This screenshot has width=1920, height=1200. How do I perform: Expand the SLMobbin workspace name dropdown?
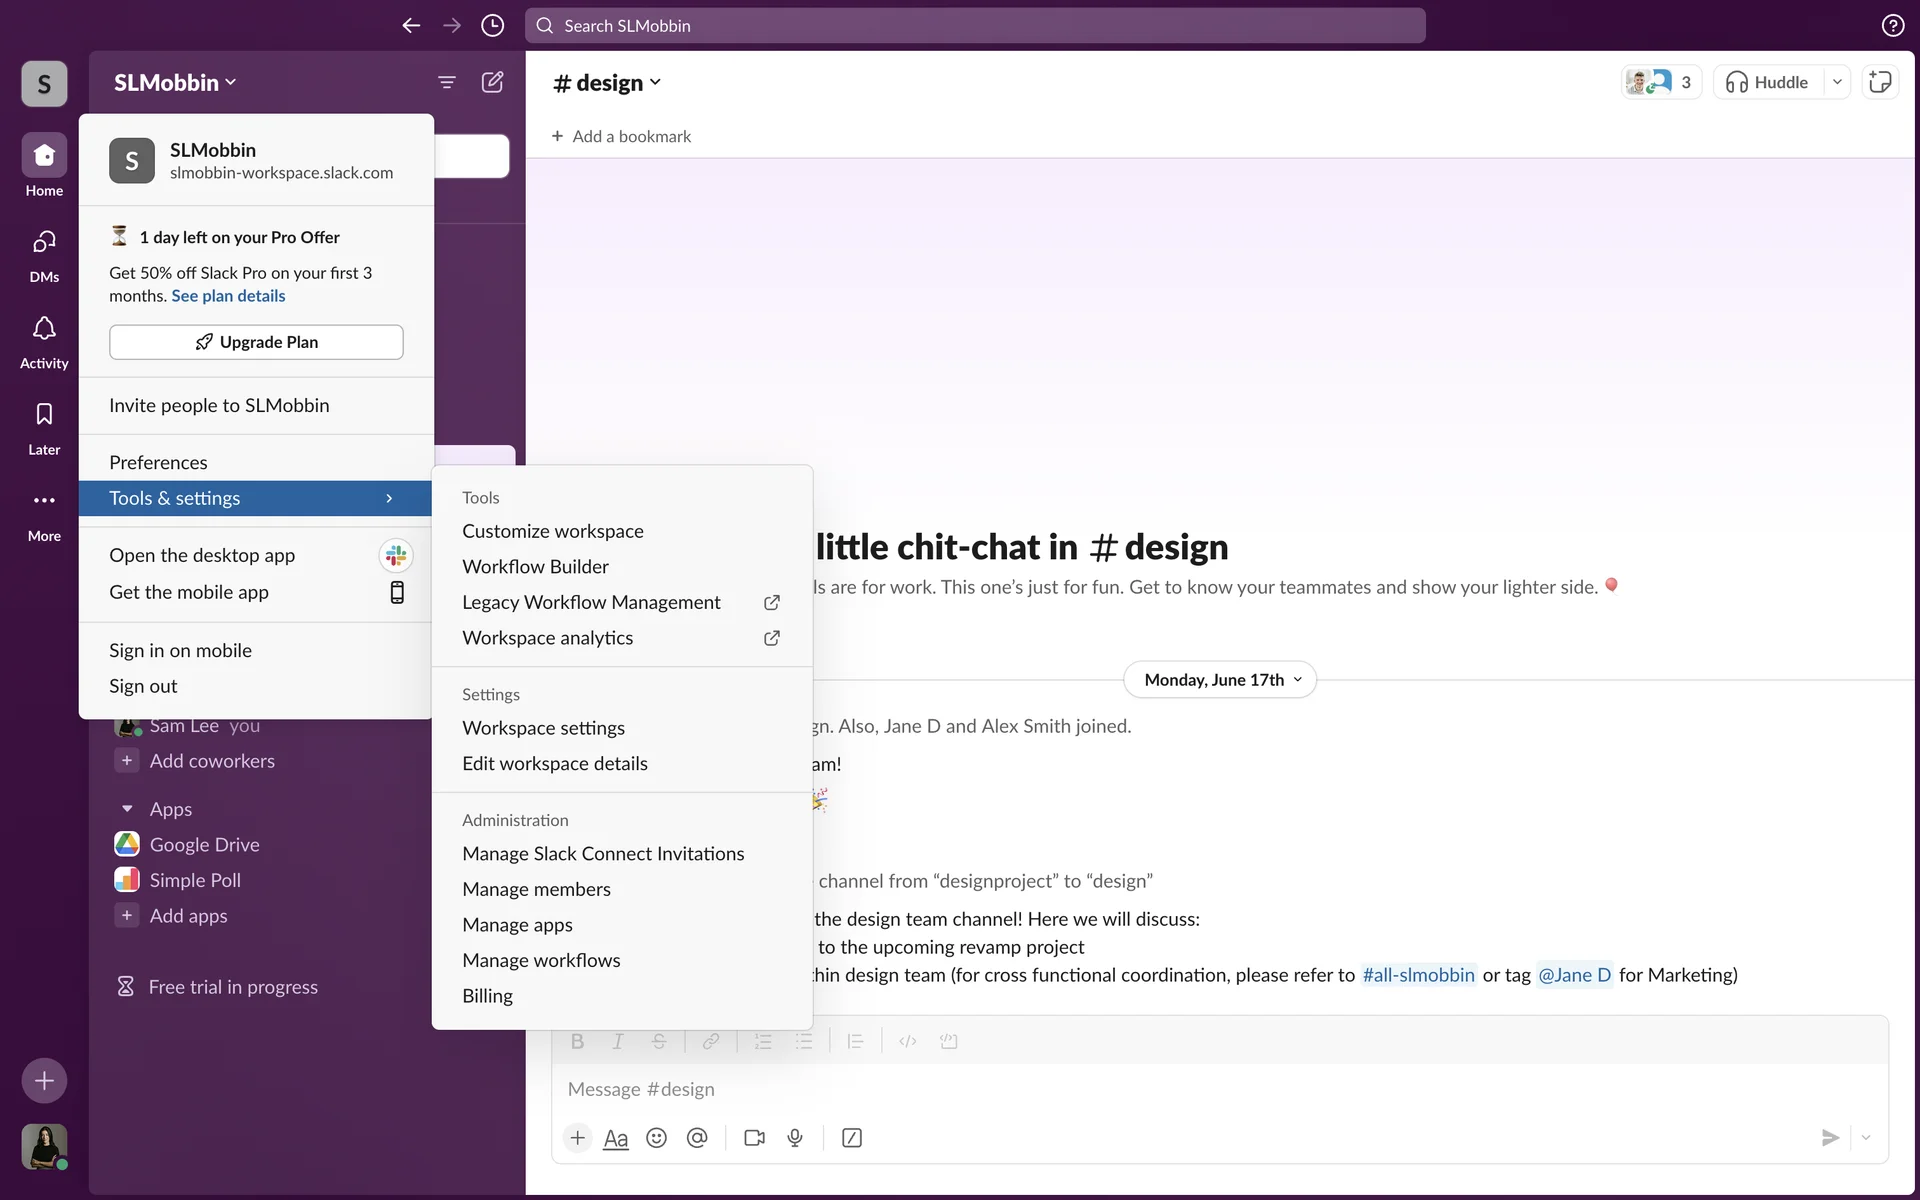pyautogui.click(x=175, y=82)
